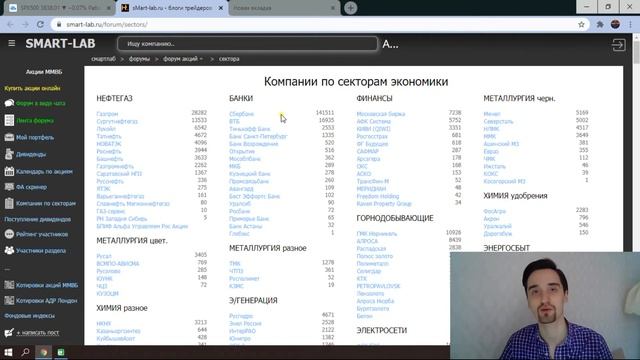Click the написать пост pencil icon
Screen dimensions: 640x360
click(9, 333)
